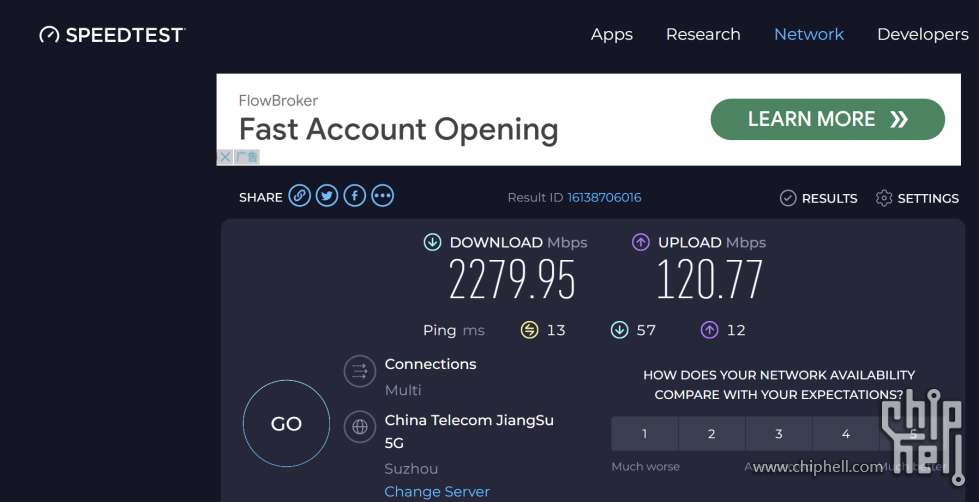Click the China Telecom JiangSu 5G server name
This screenshot has height=502, width=979.
tap(469, 431)
